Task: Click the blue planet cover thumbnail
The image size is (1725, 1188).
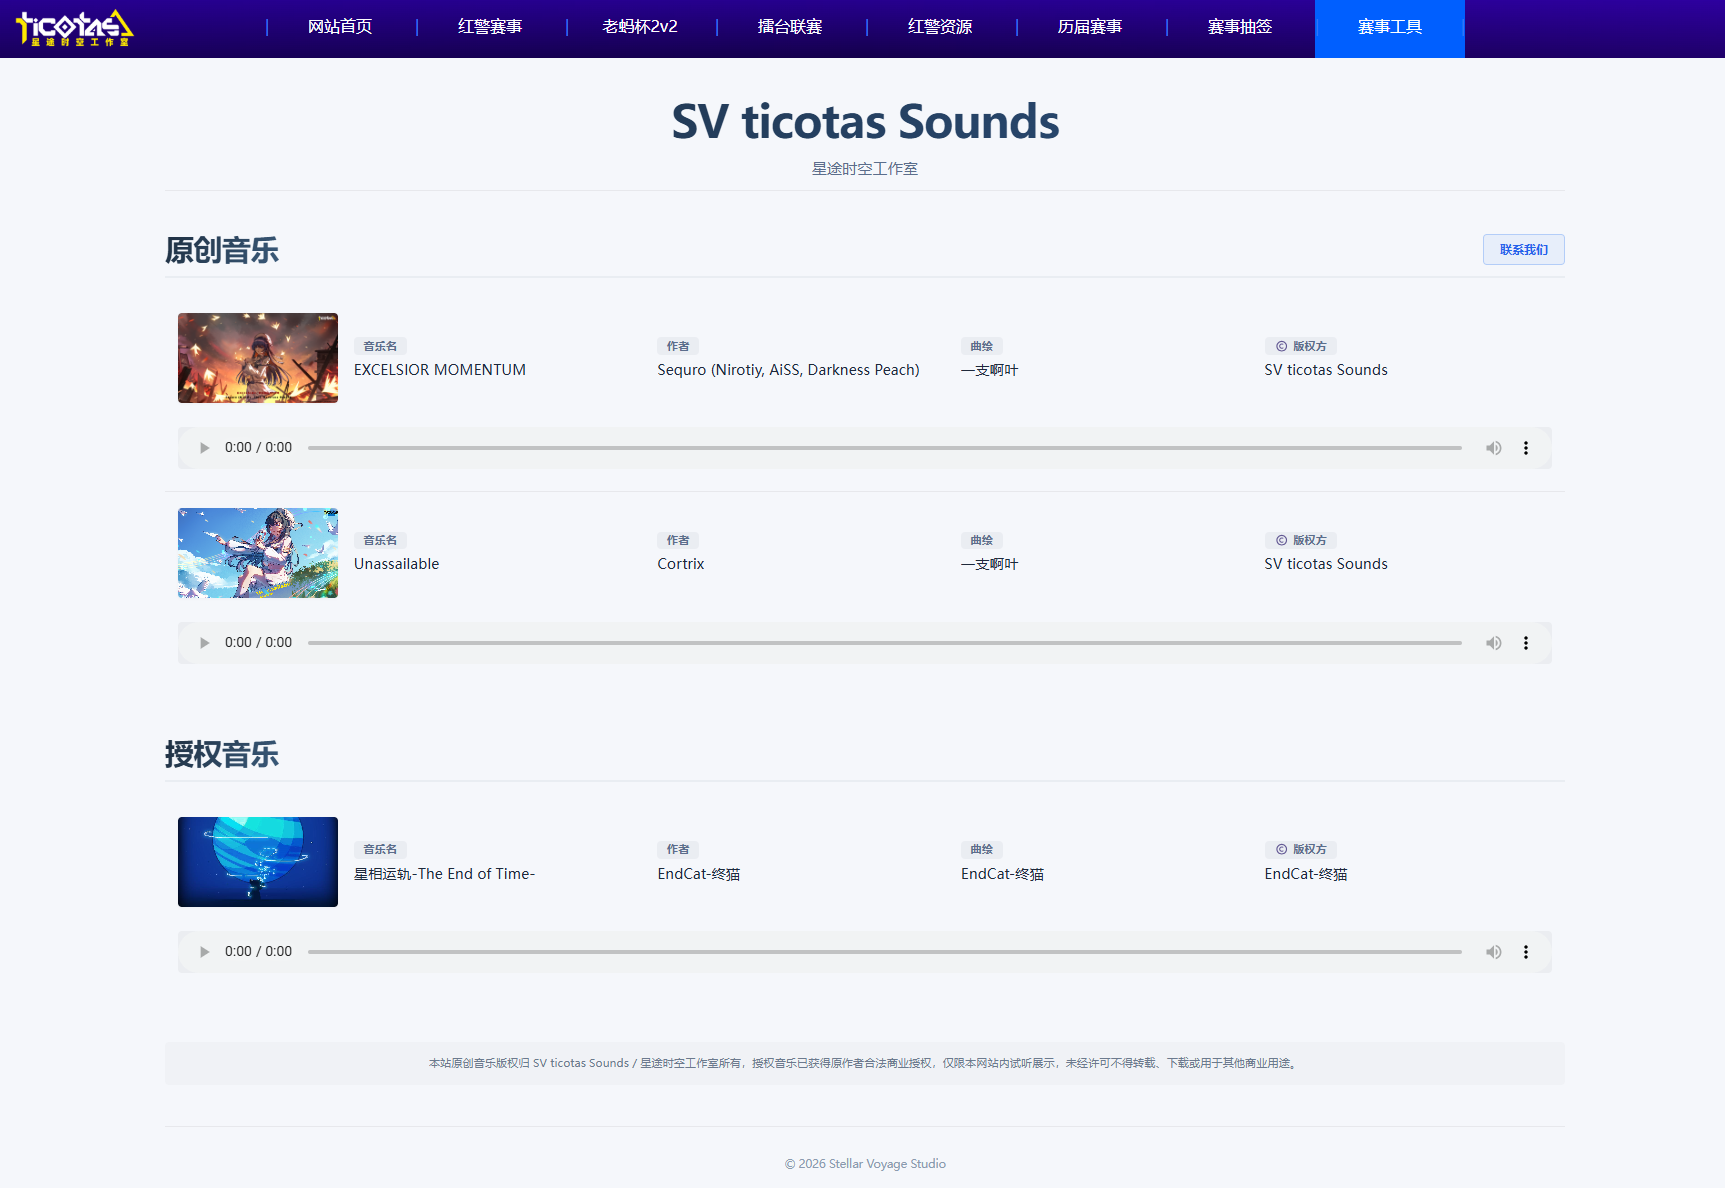Action: (258, 862)
